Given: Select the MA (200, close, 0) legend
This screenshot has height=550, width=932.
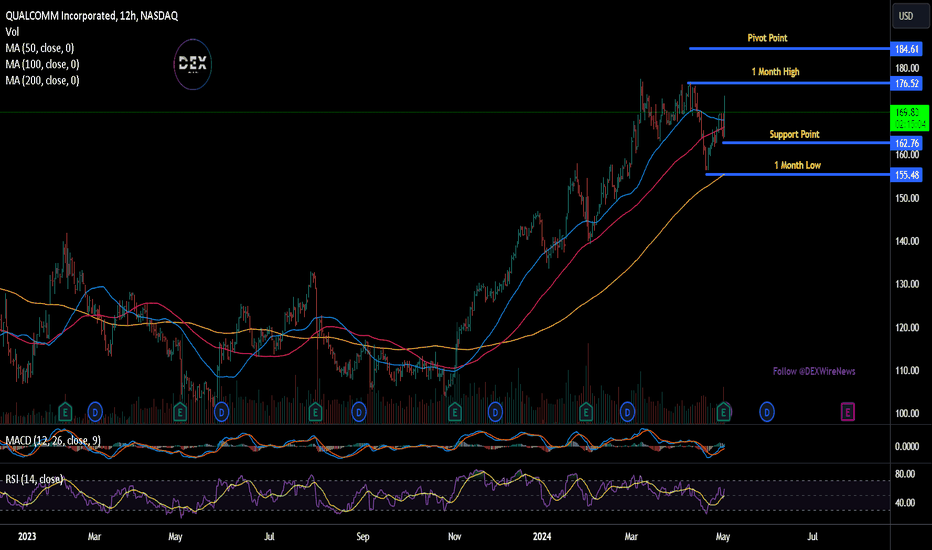Looking at the screenshot, I should tap(42, 80).
